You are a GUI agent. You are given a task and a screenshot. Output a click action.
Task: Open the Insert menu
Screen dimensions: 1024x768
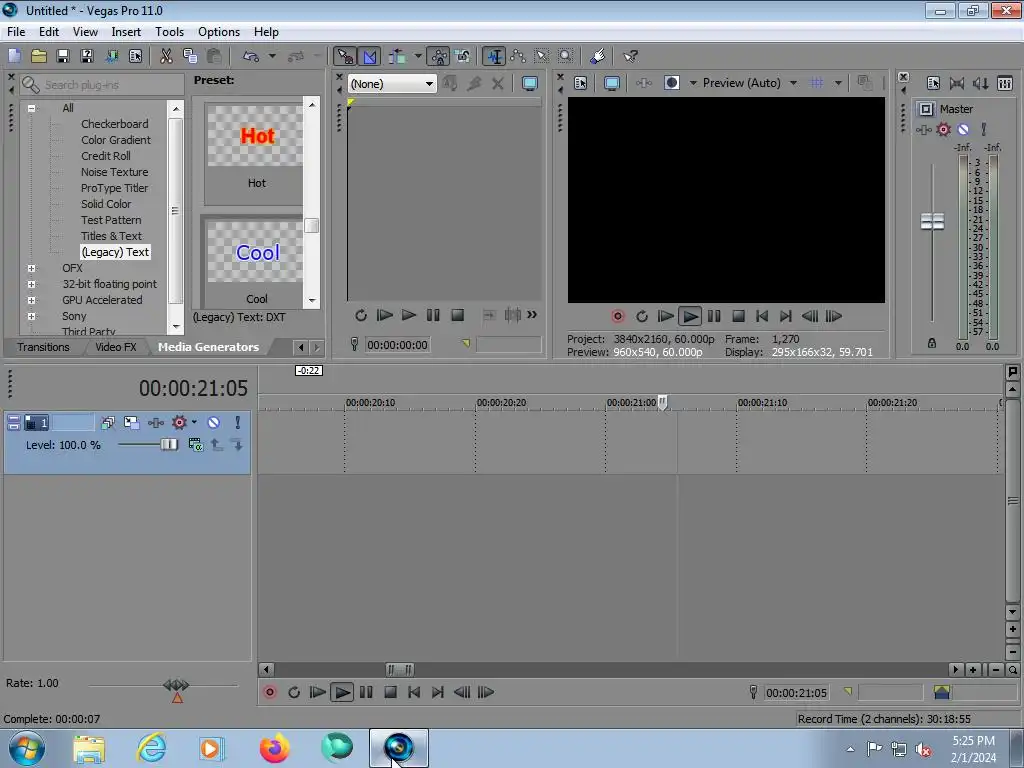[x=125, y=31]
